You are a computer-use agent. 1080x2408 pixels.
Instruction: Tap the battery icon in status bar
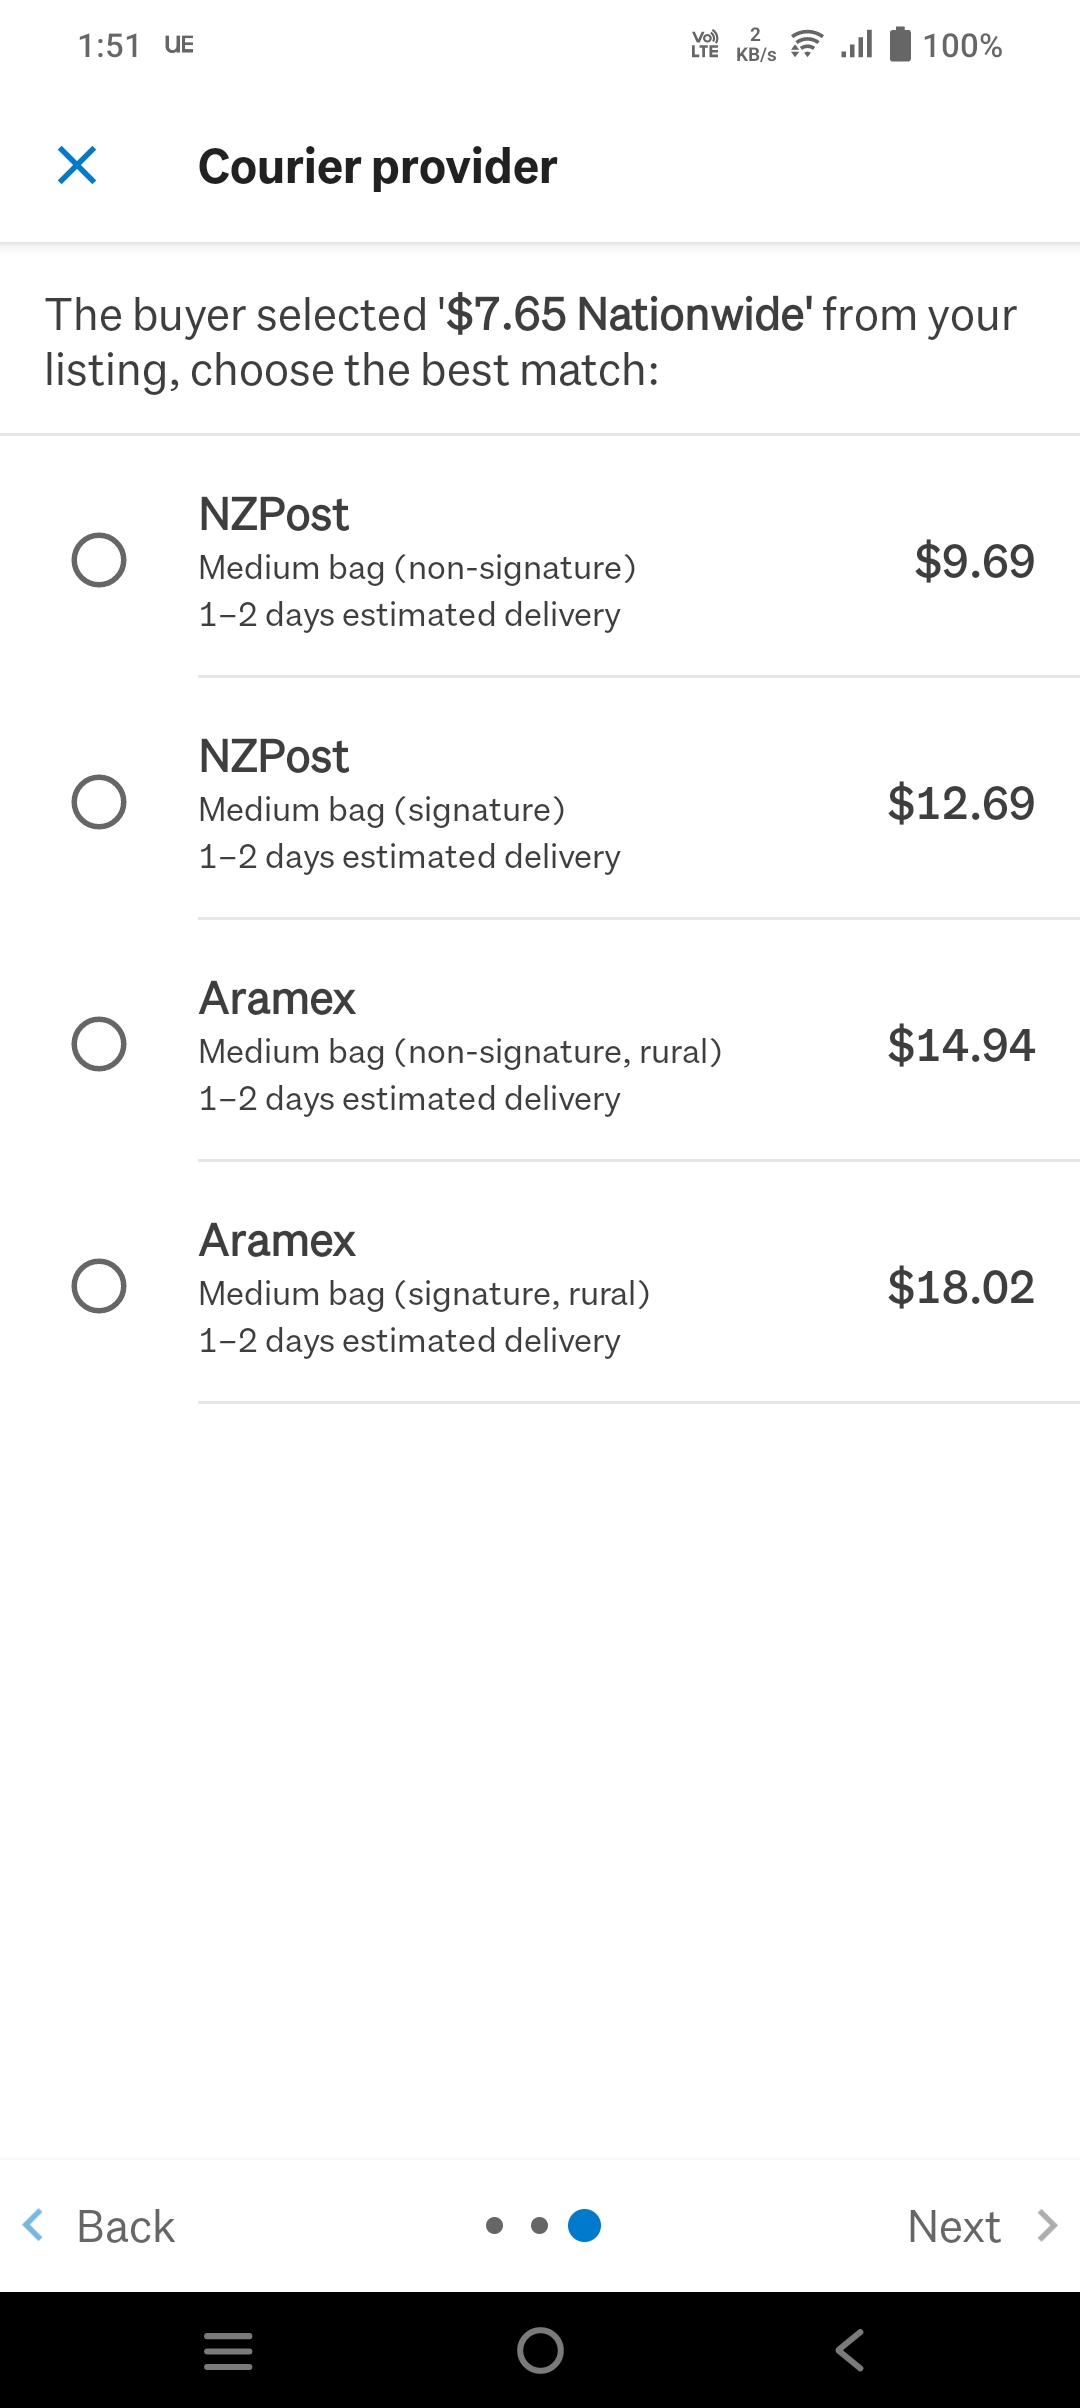pos(900,45)
